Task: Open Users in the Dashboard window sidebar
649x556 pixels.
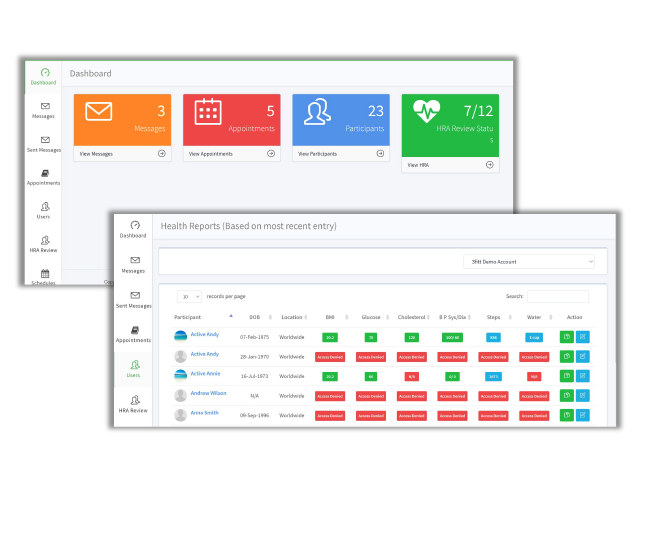Action: [x=43, y=211]
